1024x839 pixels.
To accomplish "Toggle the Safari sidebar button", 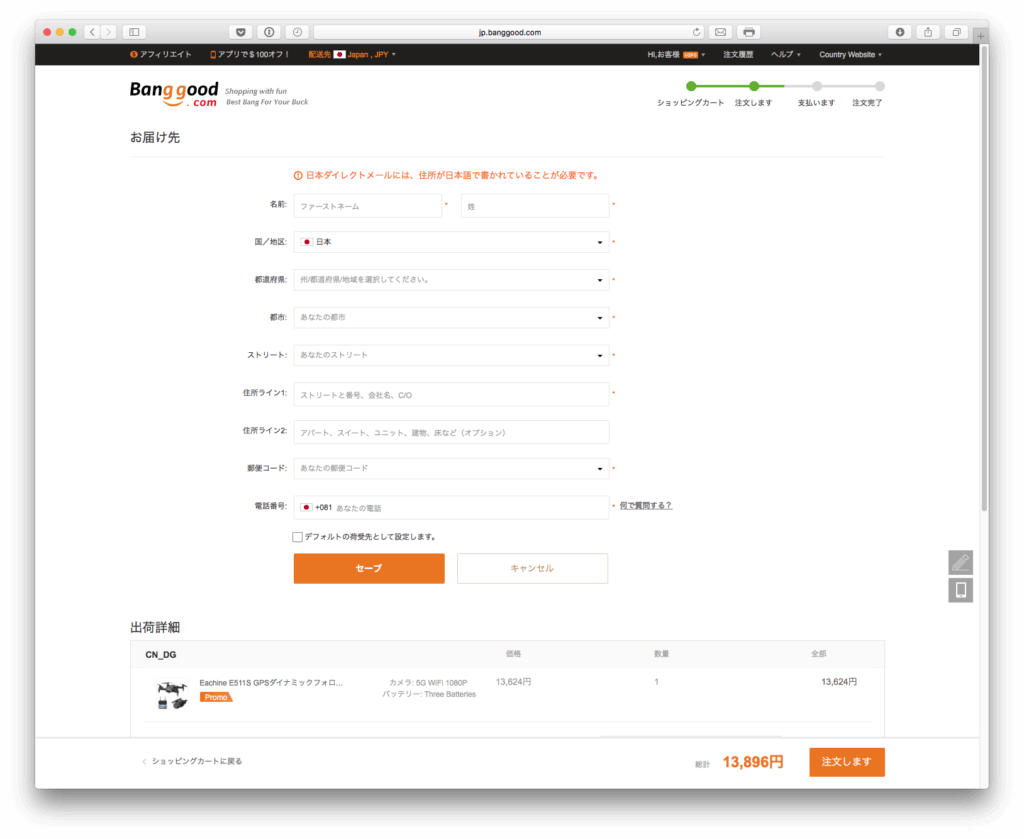I will click(134, 32).
